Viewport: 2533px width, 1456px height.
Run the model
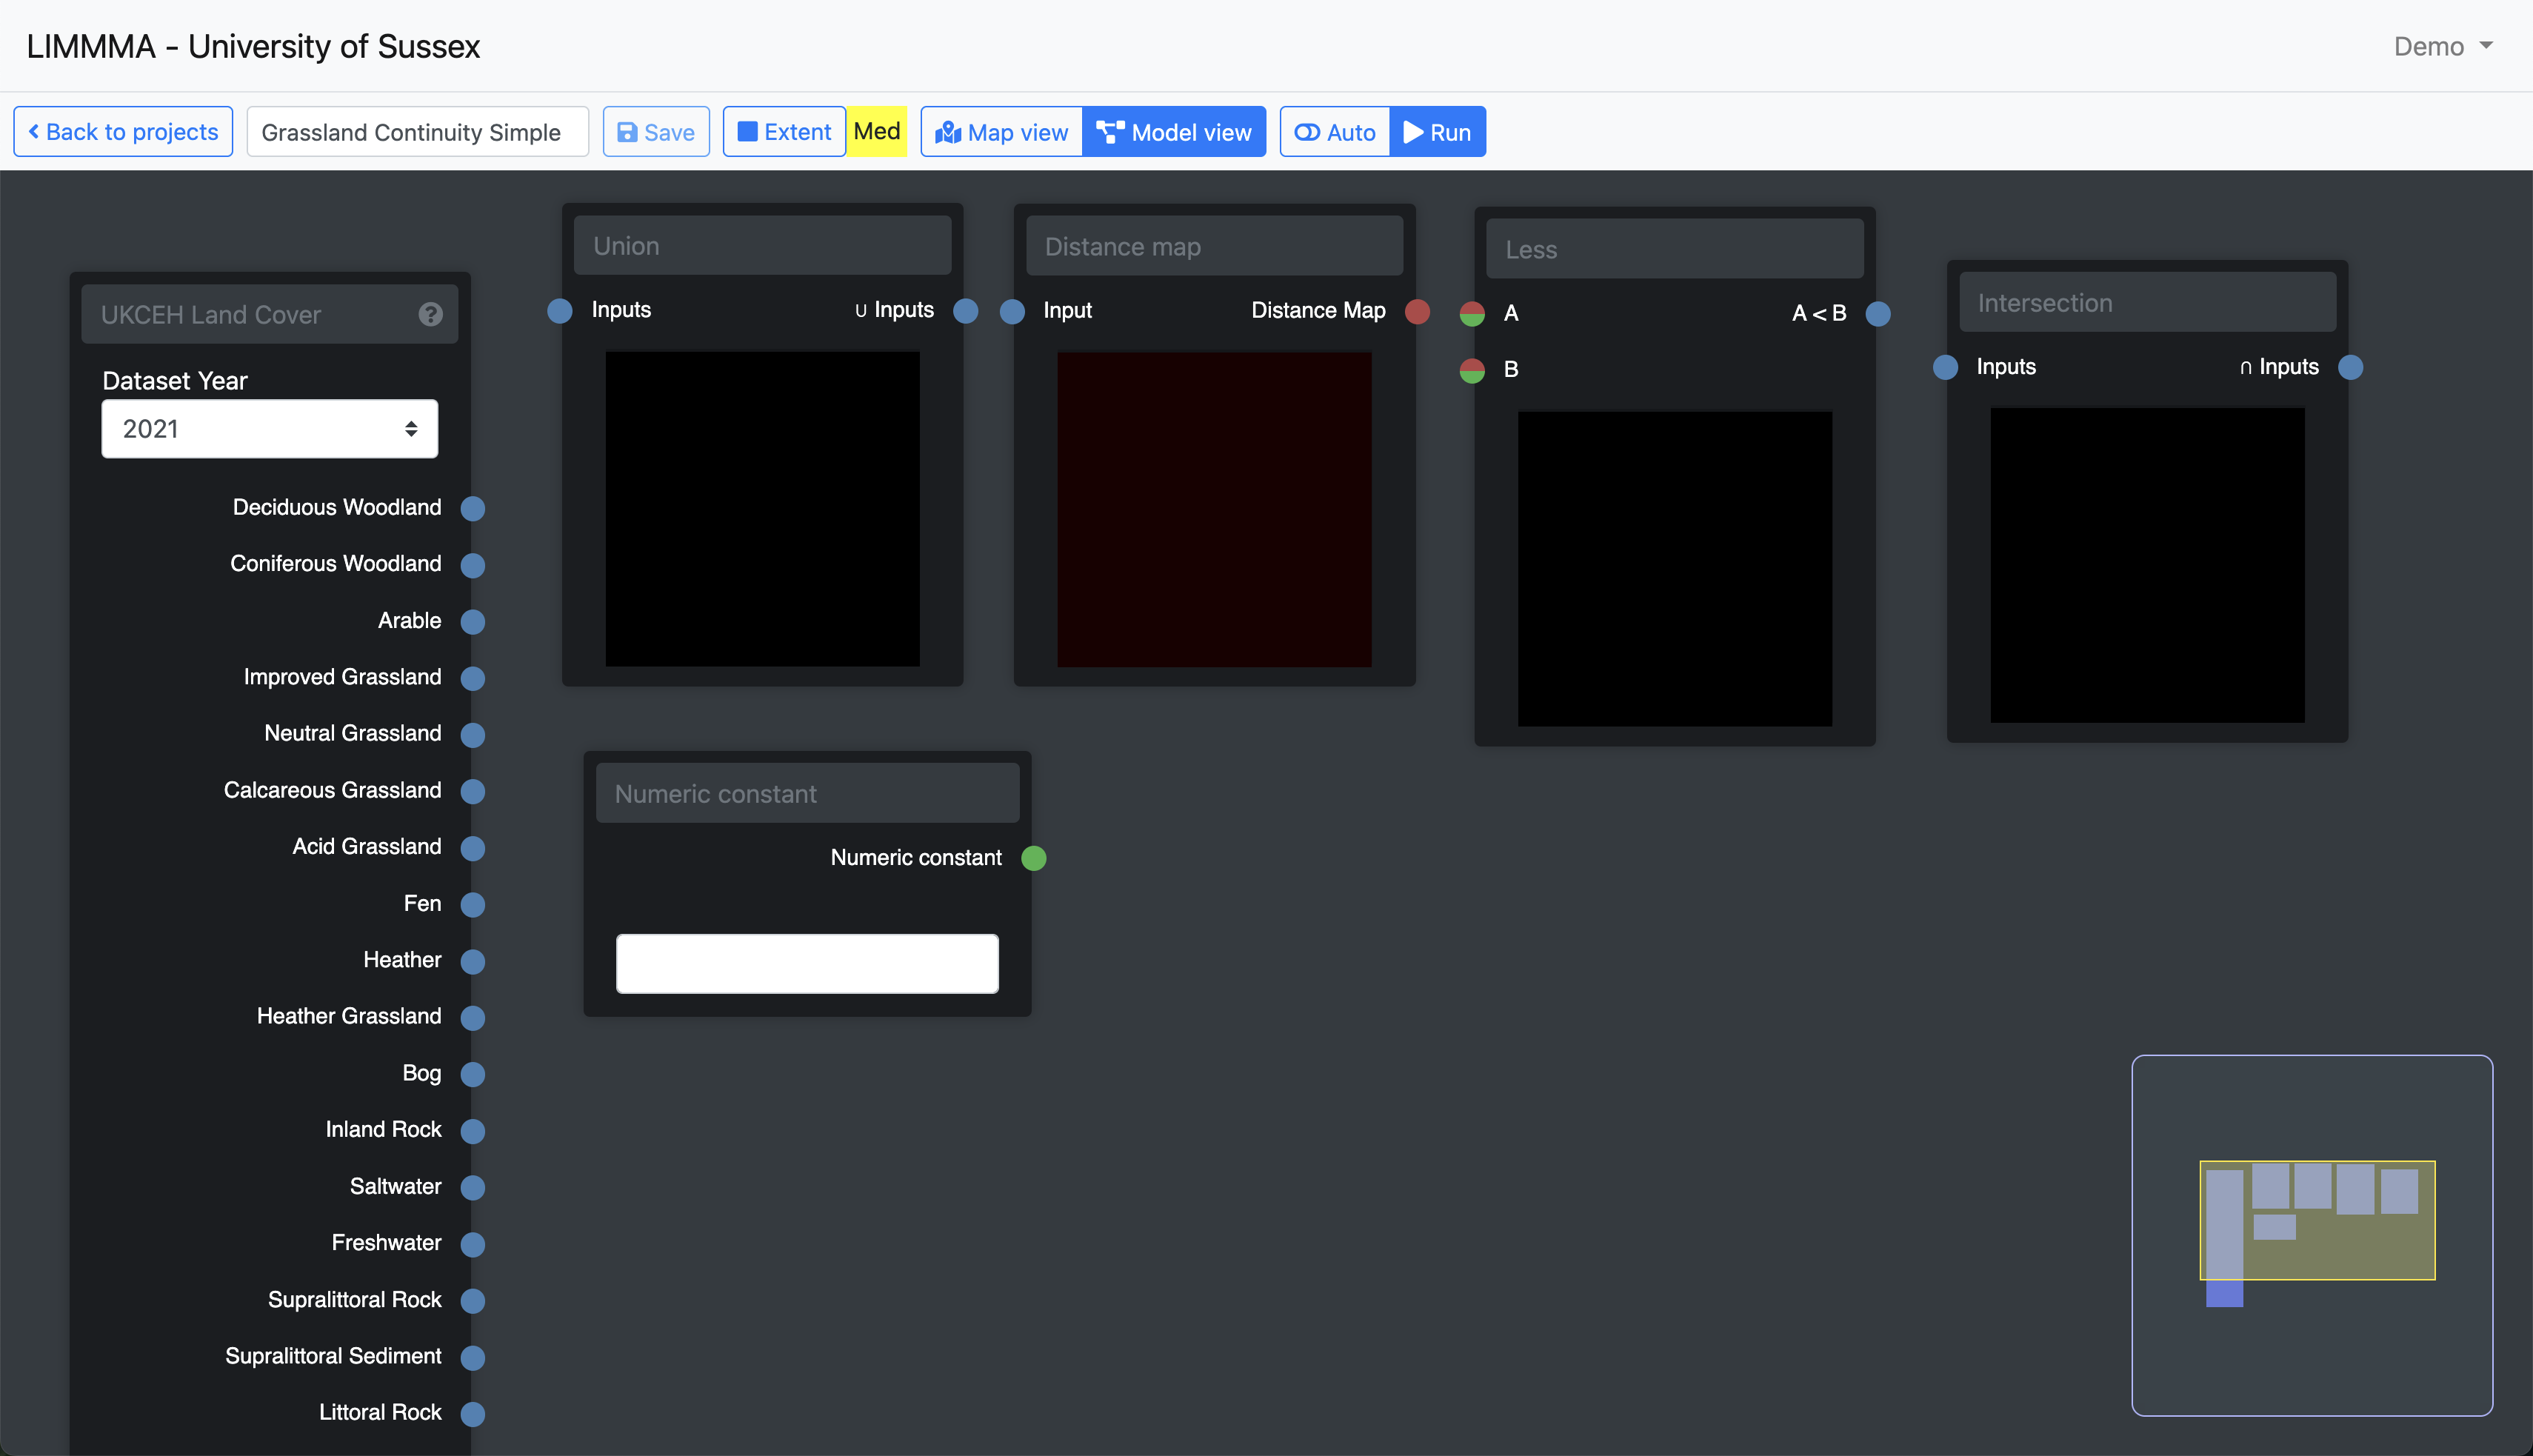coord(1437,132)
